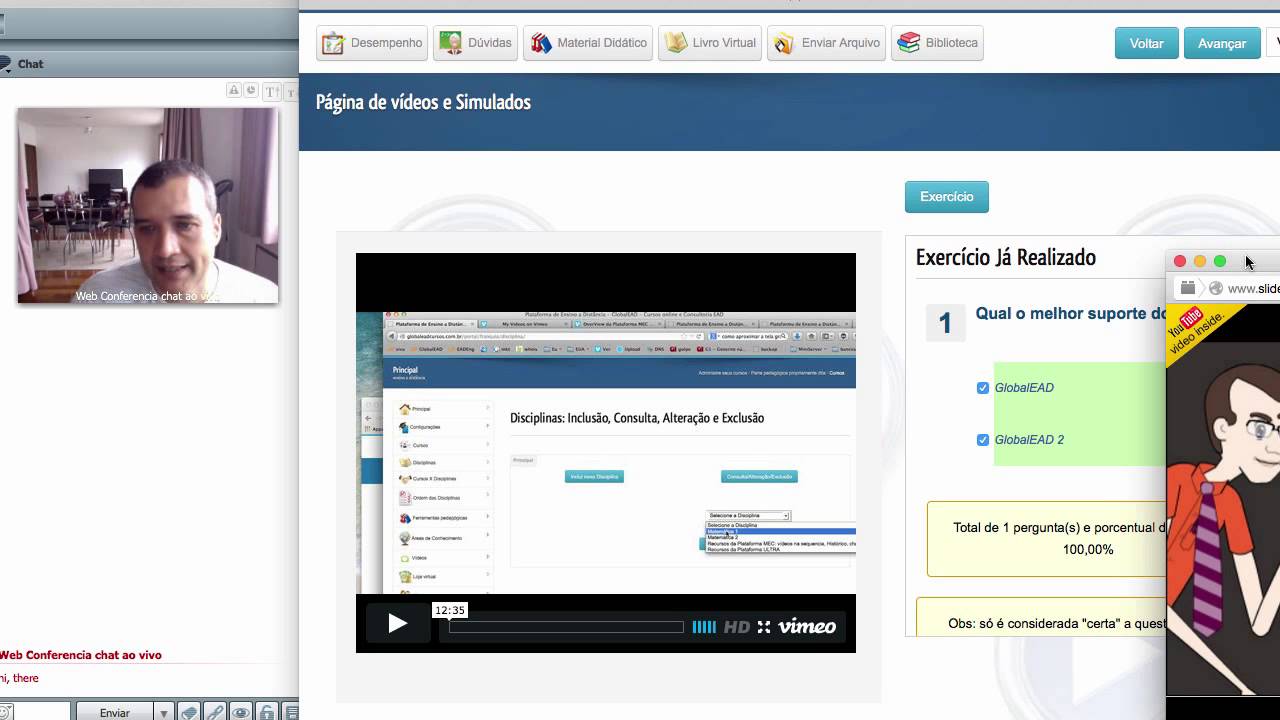
Task: Enter fullscreen on the Vimeo player
Action: pyautogui.click(x=764, y=627)
